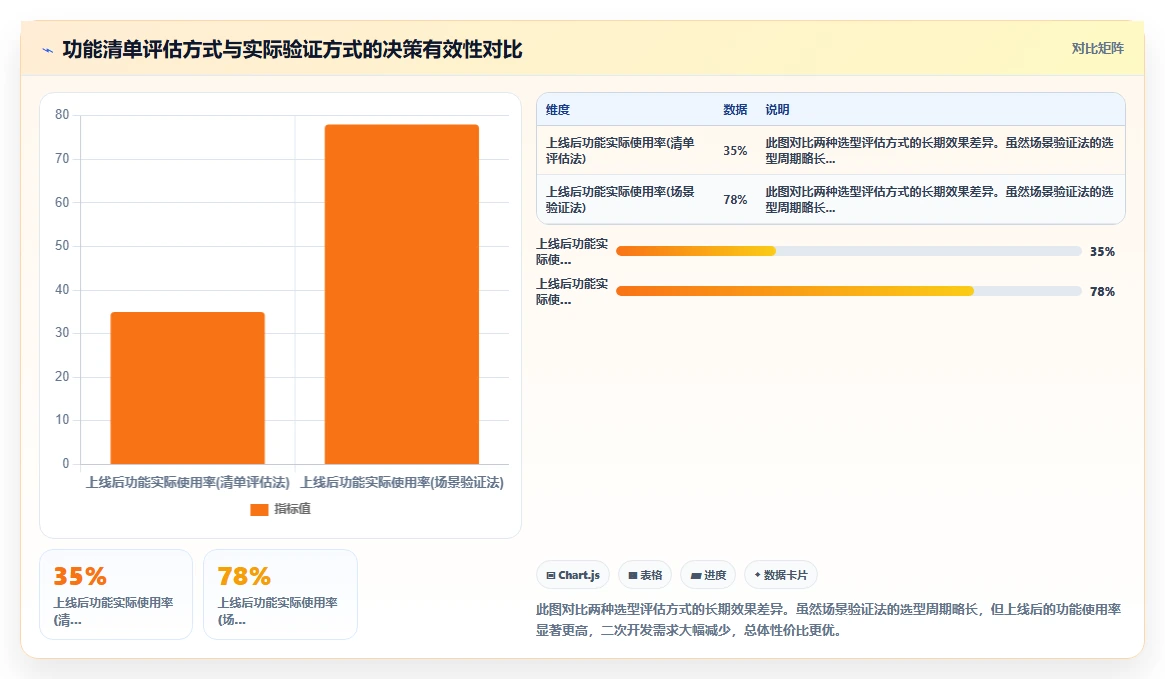Click the 40 y-axis tick label
This screenshot has width=1165, height=679.
click(62, 289)
